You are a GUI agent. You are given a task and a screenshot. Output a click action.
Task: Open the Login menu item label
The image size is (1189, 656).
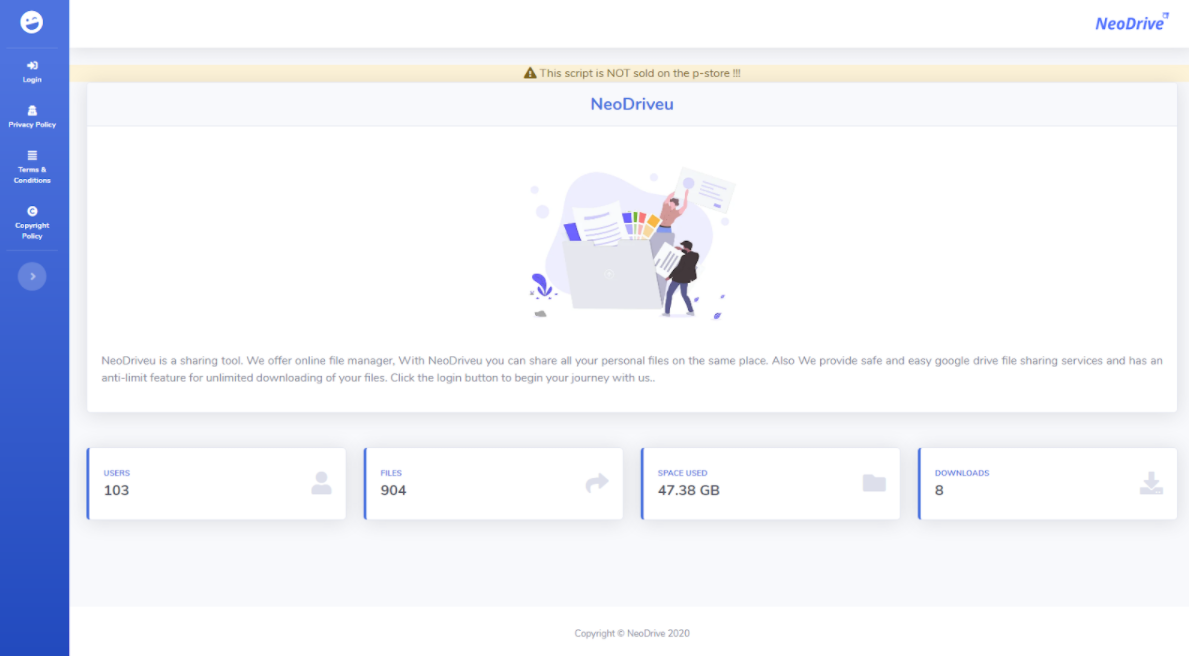click(32, 80)
